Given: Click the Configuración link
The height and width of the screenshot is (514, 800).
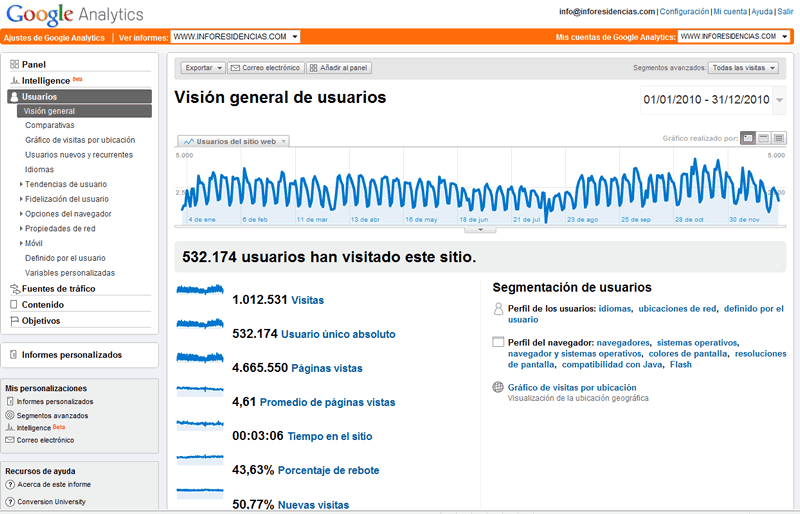Looking at the screenshot, I should click(x=684, y=11).
